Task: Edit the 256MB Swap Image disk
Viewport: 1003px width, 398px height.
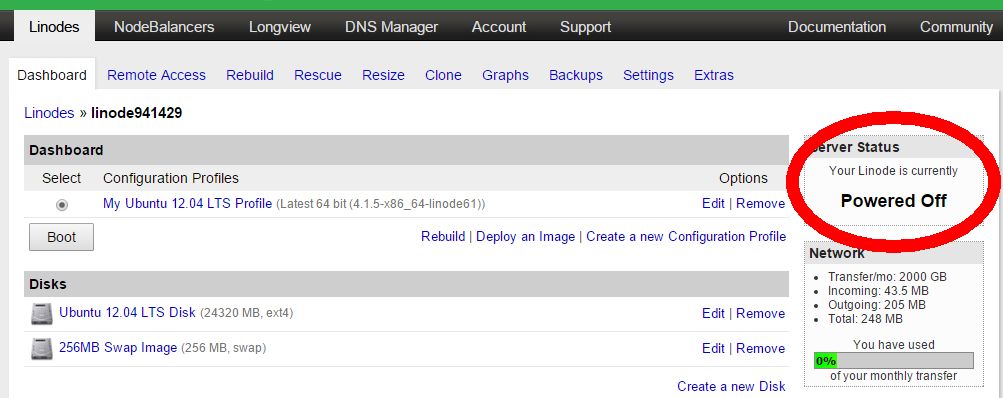Action: coord(713,348)
